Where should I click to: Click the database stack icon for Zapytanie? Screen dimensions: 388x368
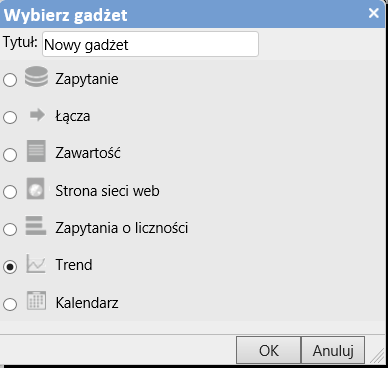(x=36, y=77)
